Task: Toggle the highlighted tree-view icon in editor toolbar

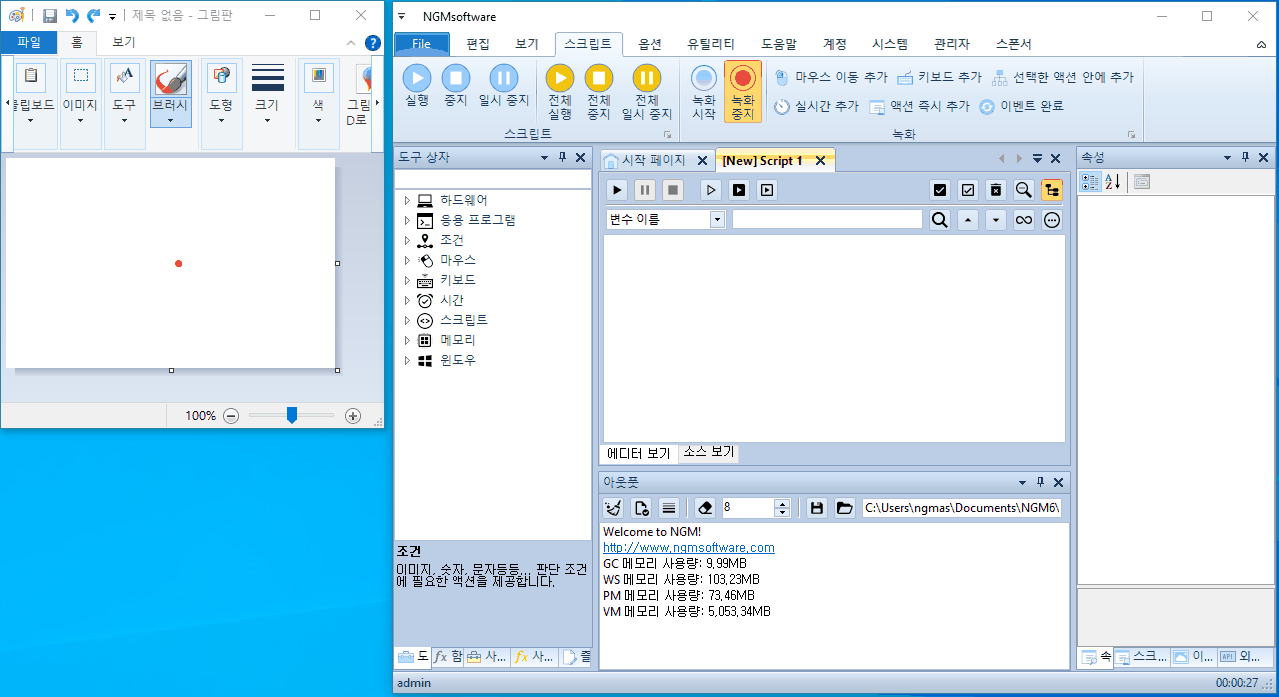Action: click(1051, 189)
